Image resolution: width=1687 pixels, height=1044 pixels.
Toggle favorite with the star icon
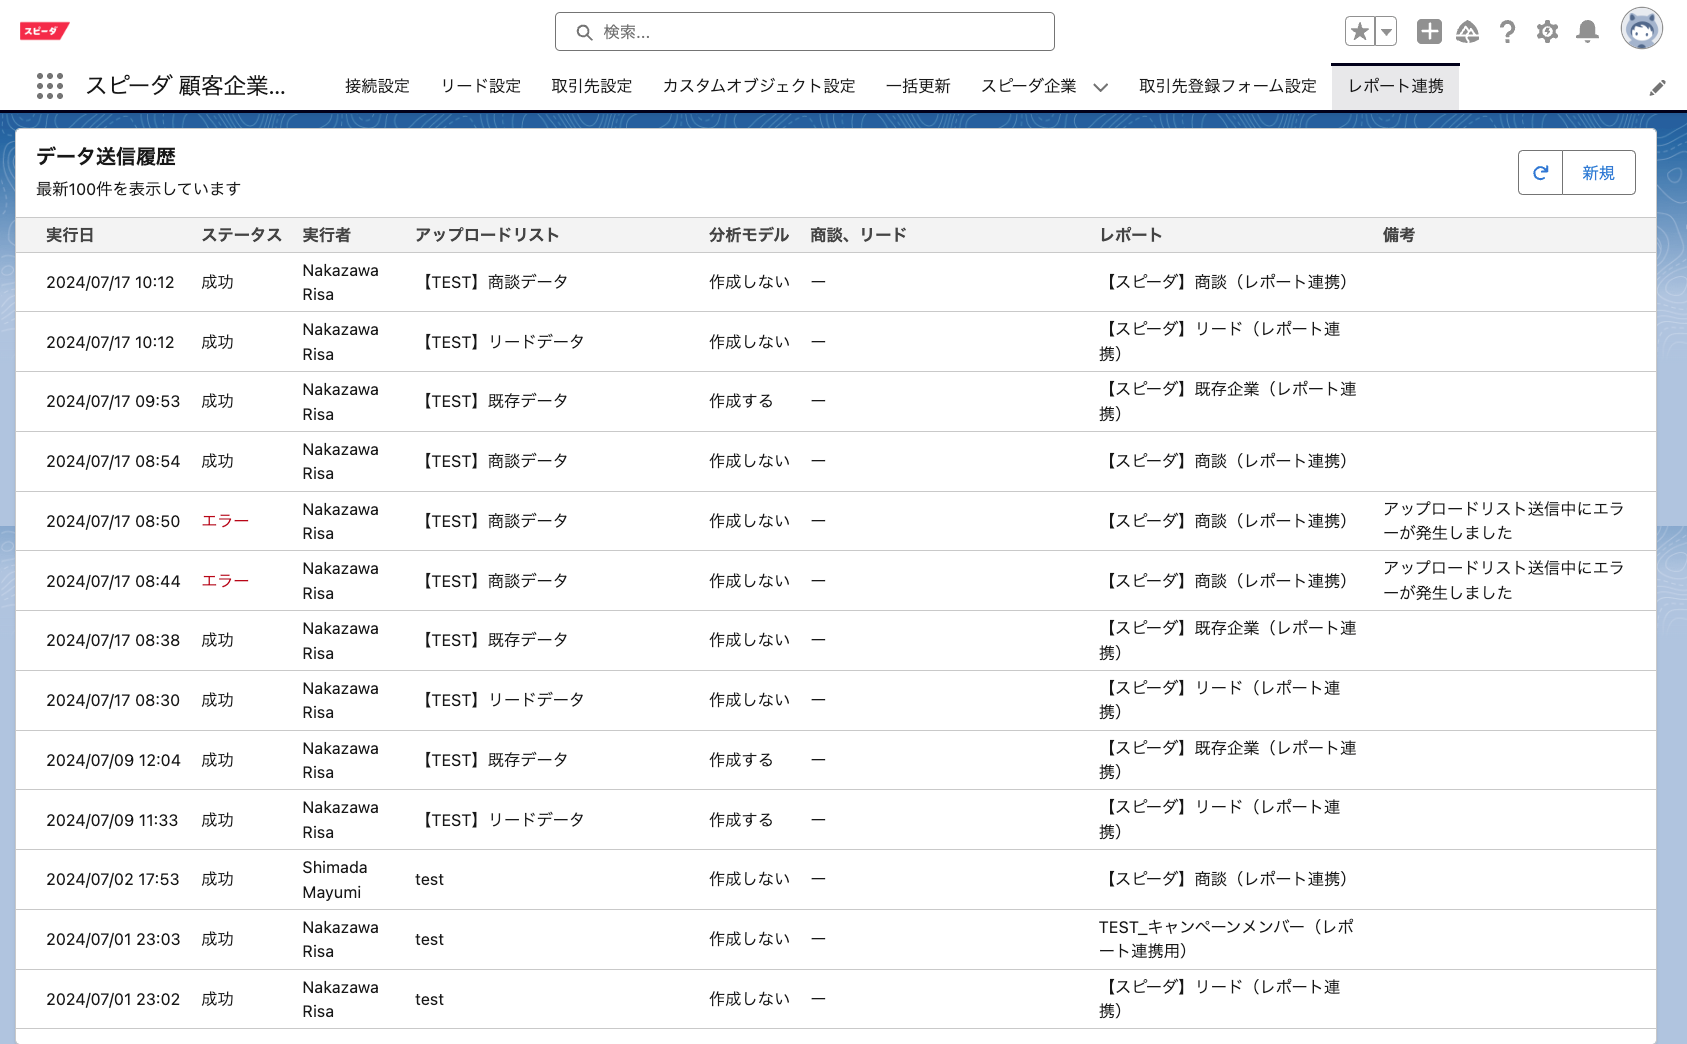[1359, 31]
